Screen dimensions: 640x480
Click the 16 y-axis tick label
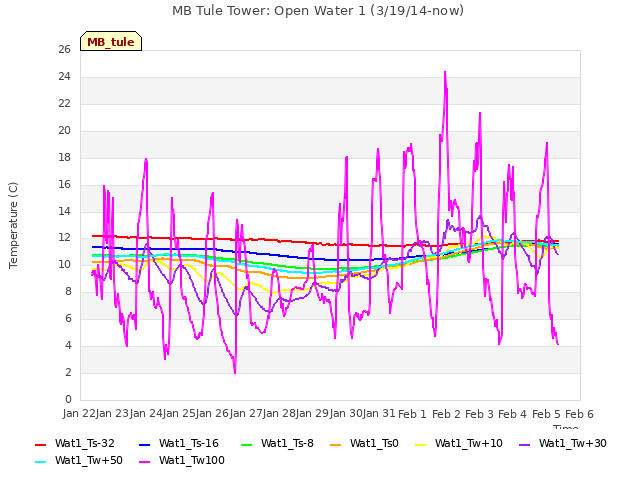pyautogui.click(x=64, y=184)
